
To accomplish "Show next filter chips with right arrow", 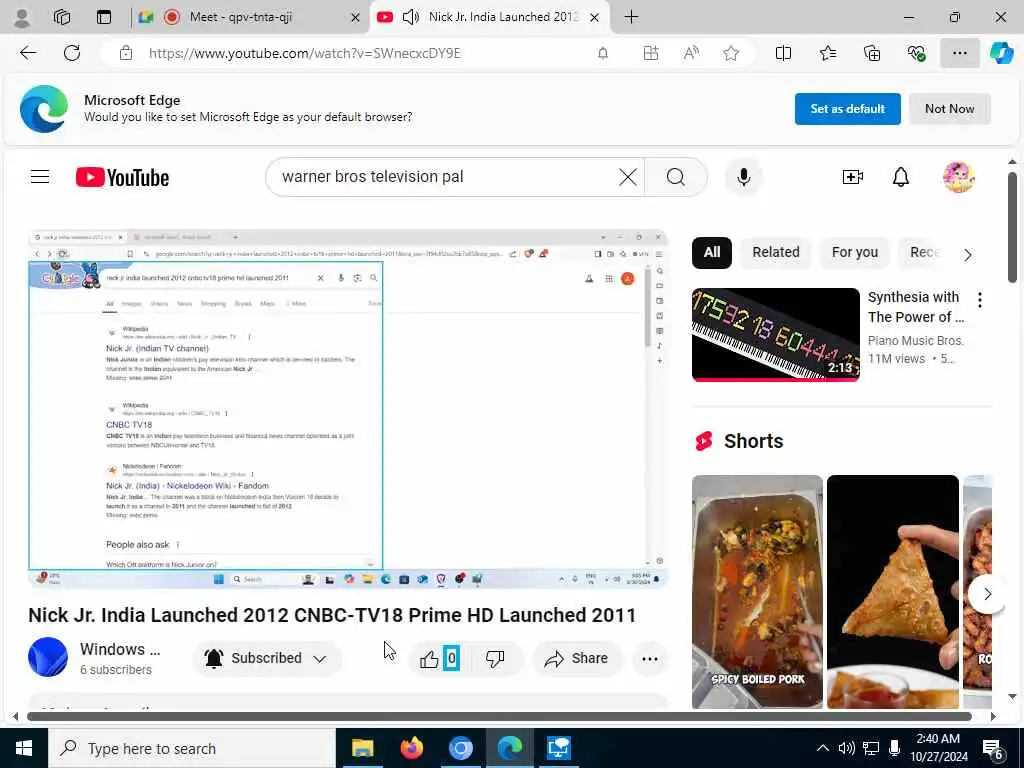I will (x=968, y=255).
